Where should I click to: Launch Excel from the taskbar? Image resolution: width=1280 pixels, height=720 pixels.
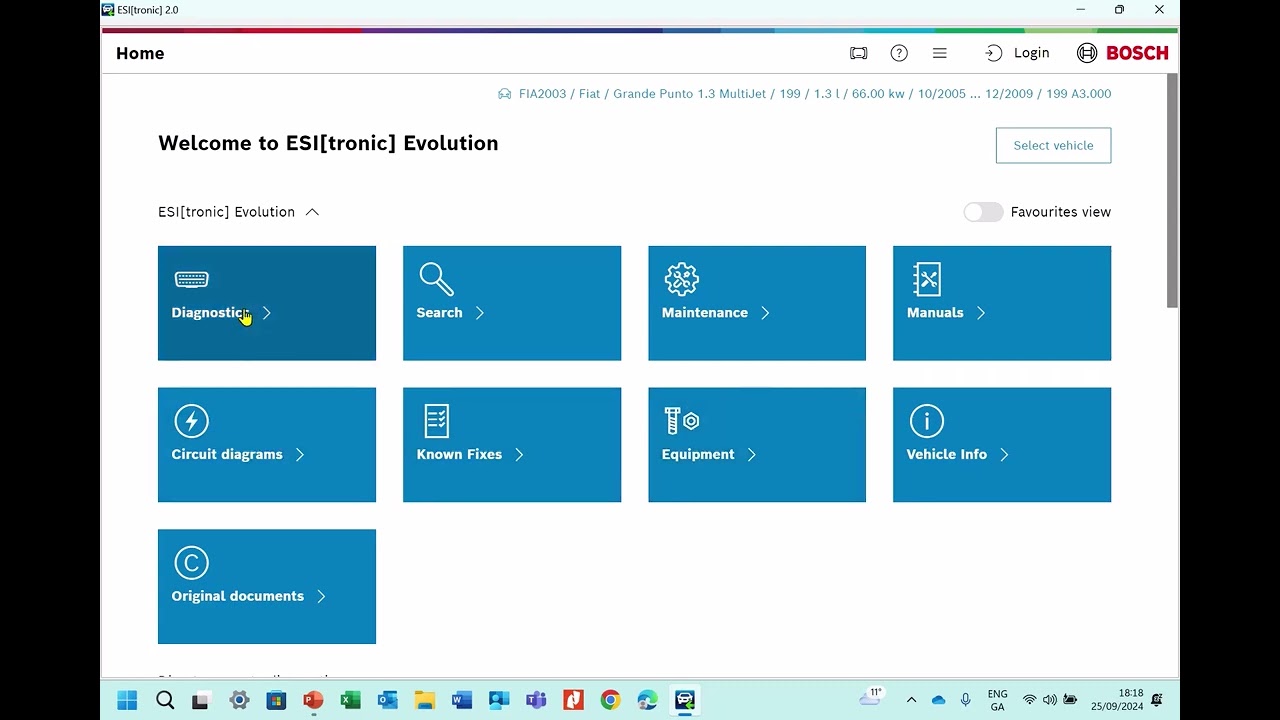point(350,700)
